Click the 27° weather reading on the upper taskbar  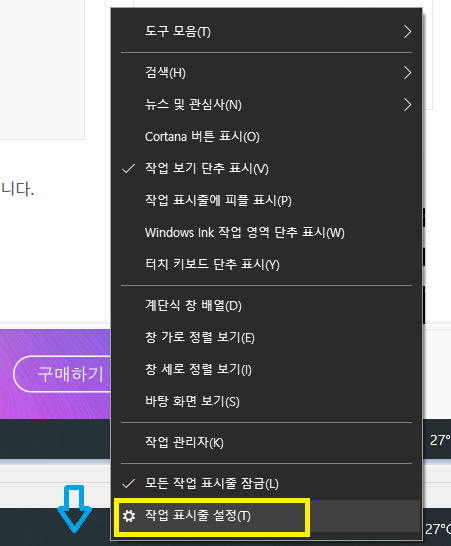point(440,440)
